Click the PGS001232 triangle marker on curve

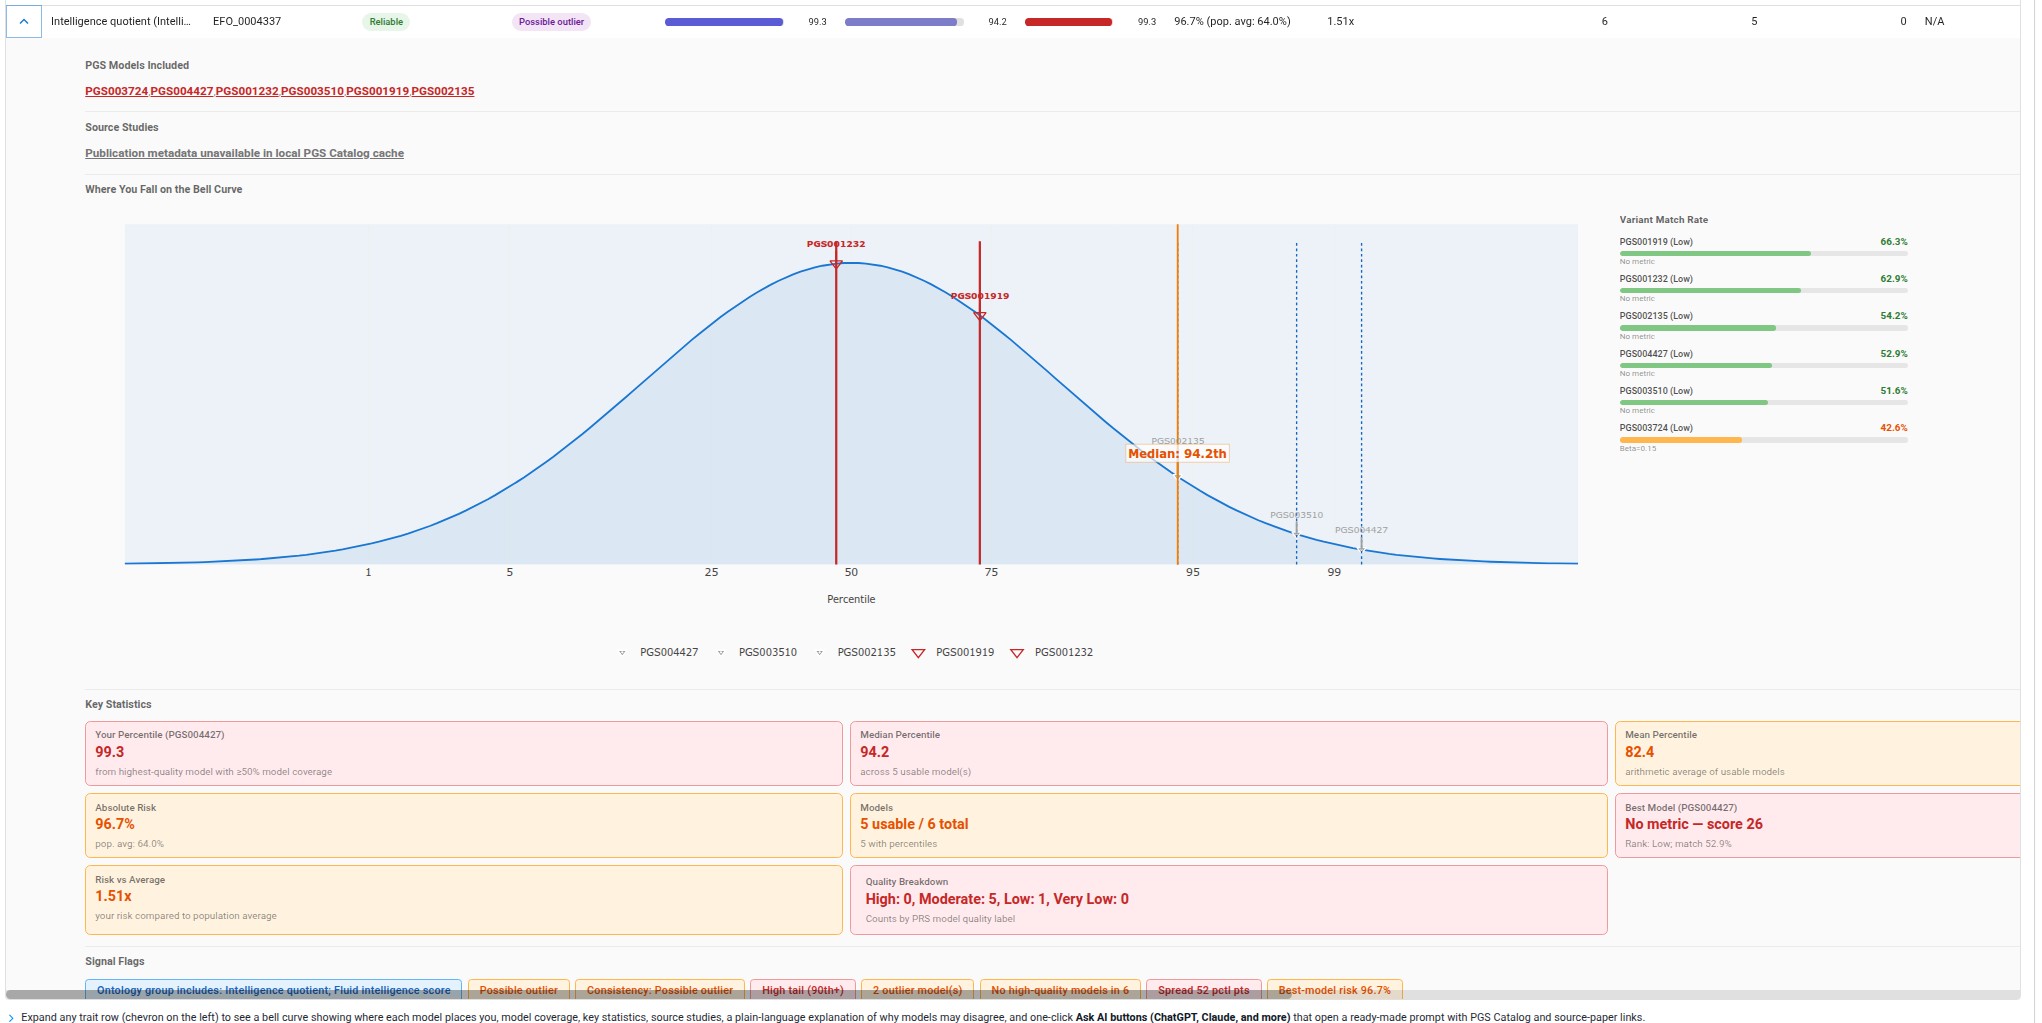[836, 264]
